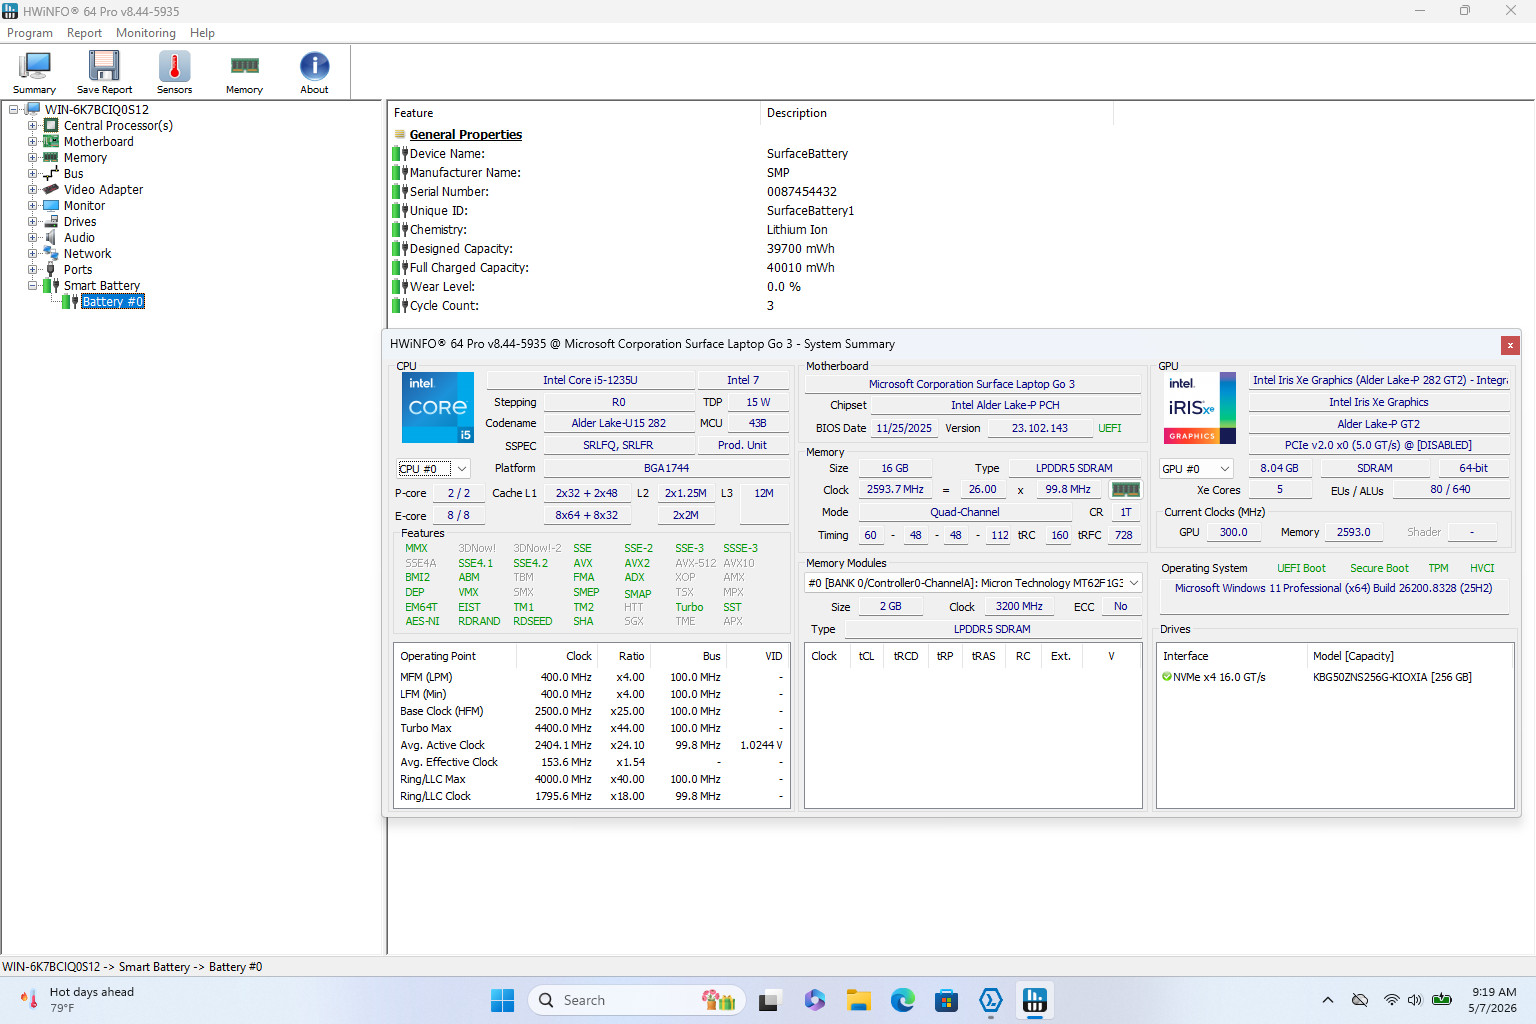Expand the Audio tree node

[x=32, y=238]
